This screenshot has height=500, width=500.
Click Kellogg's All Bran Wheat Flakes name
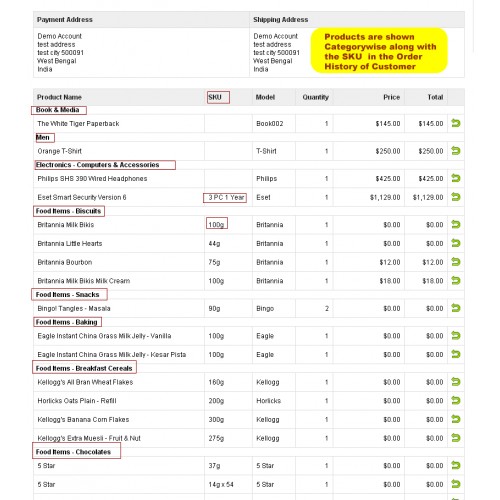pyautogui.click(x=85, y=382)
